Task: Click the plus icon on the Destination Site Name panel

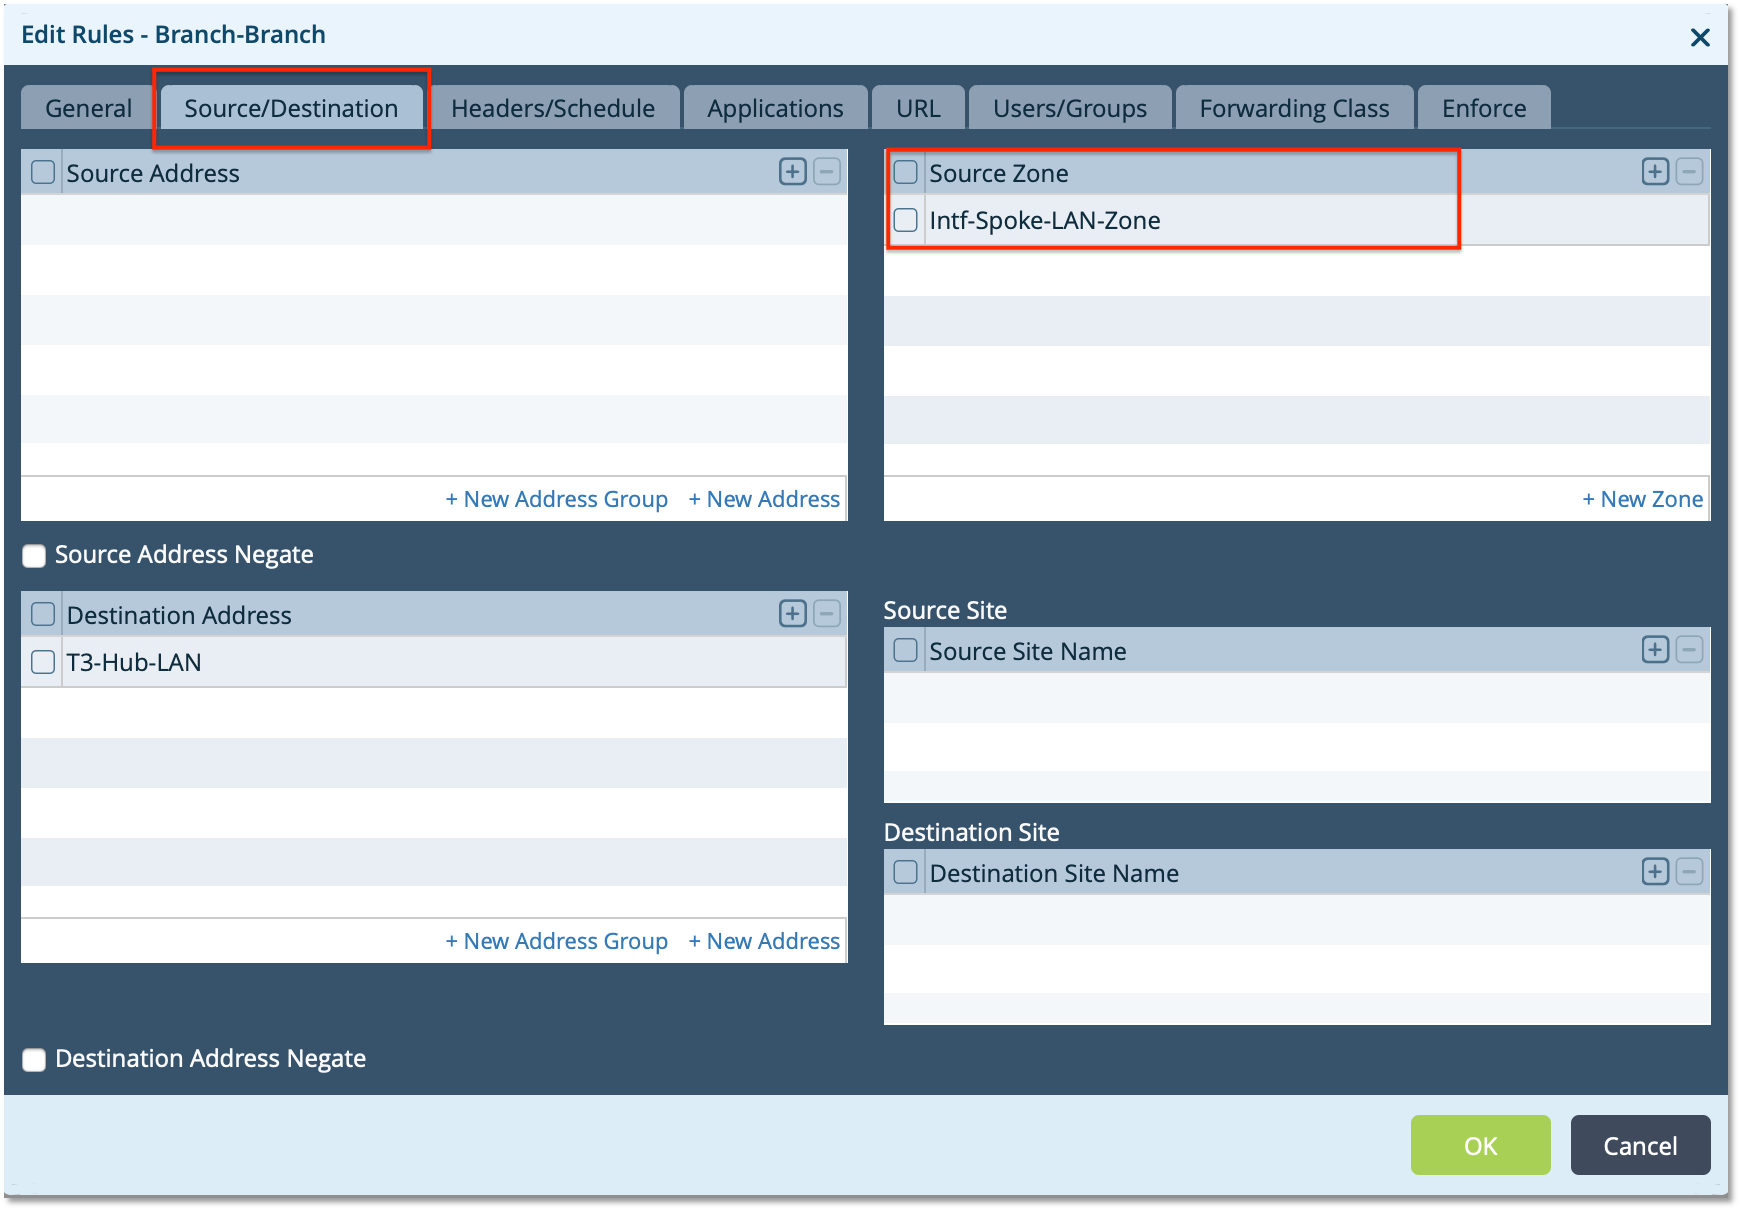Action: tap(1654, 871)
